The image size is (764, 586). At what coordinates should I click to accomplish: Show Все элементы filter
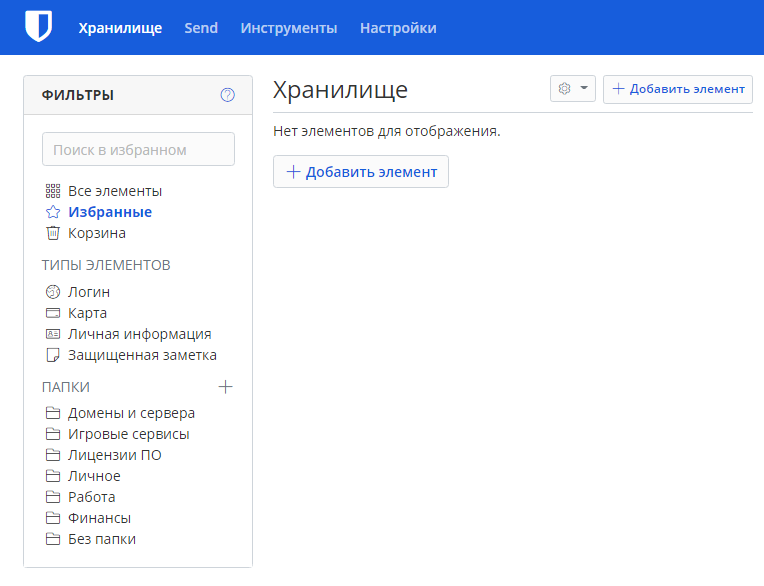(115, 191)
